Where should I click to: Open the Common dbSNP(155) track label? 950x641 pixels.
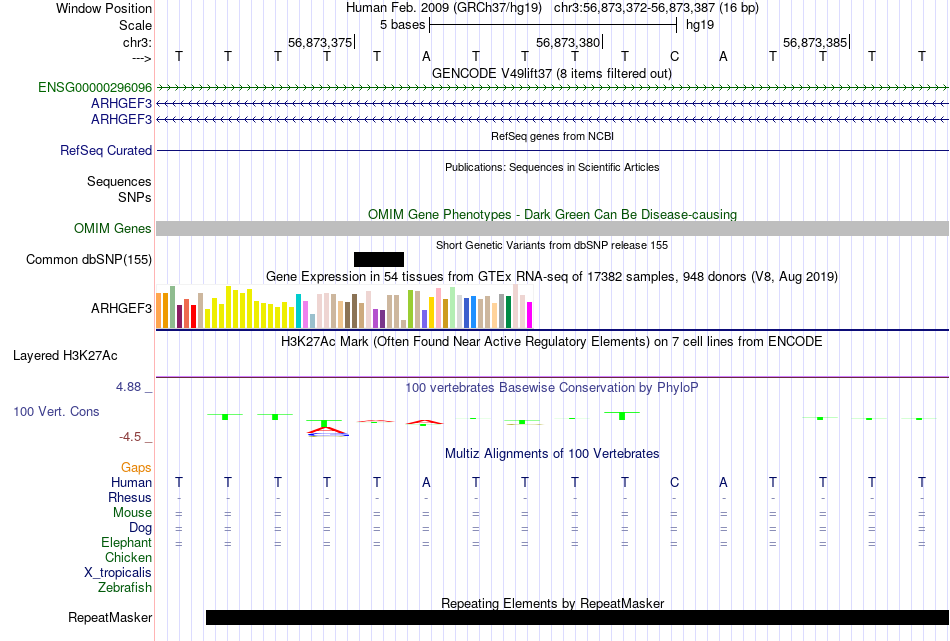click(89, 259)
